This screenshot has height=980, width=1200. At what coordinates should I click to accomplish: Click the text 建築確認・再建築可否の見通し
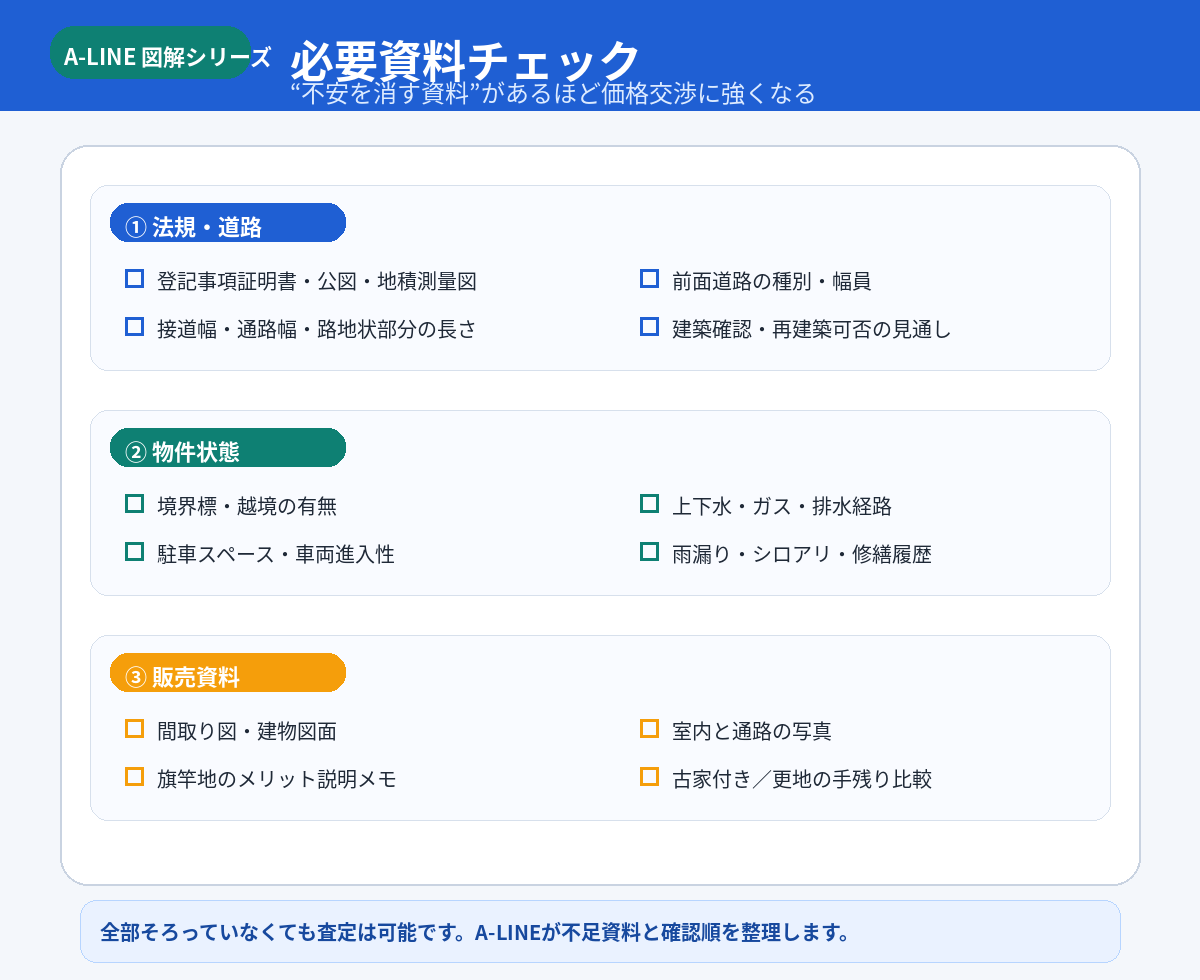click(812, 329)
